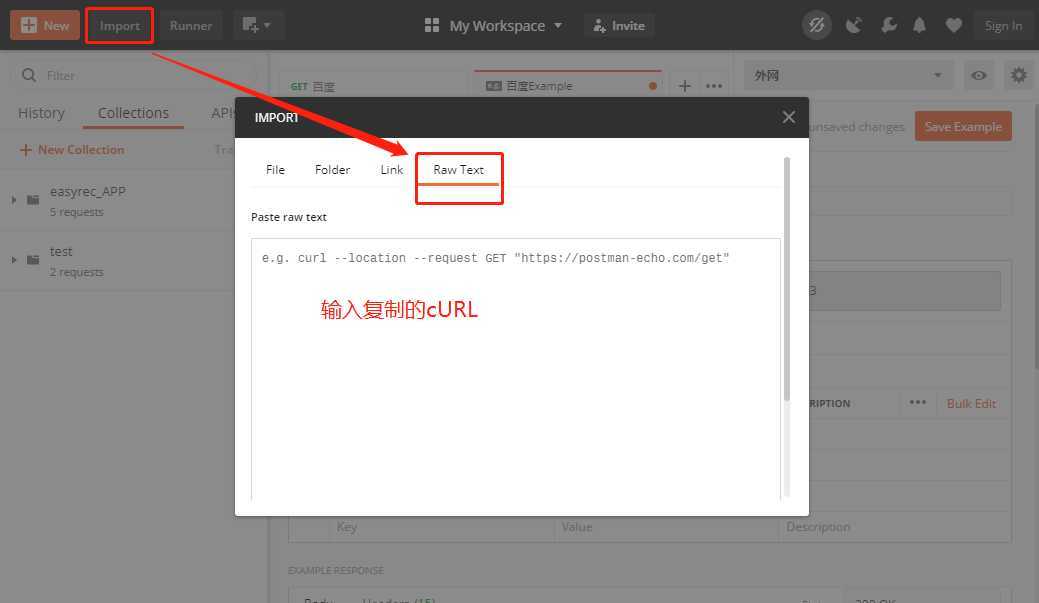Expand the easyrec_APP collection
Screen dimensions: 1039x603
tap(14, 199)
